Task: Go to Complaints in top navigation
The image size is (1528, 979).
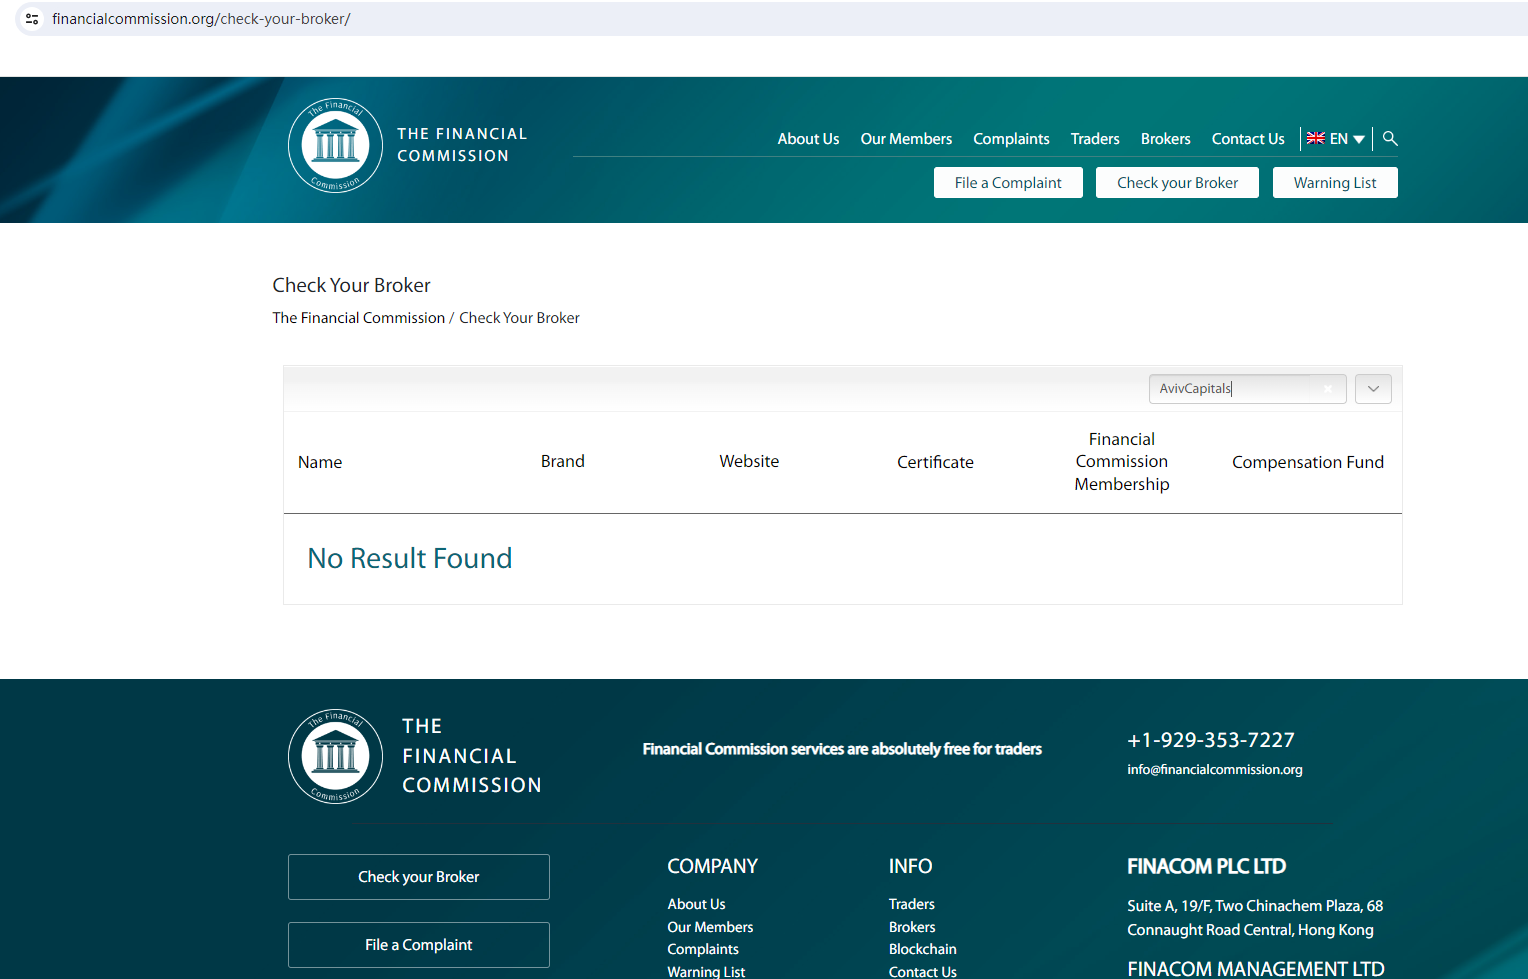Action: click(1011, 139)
